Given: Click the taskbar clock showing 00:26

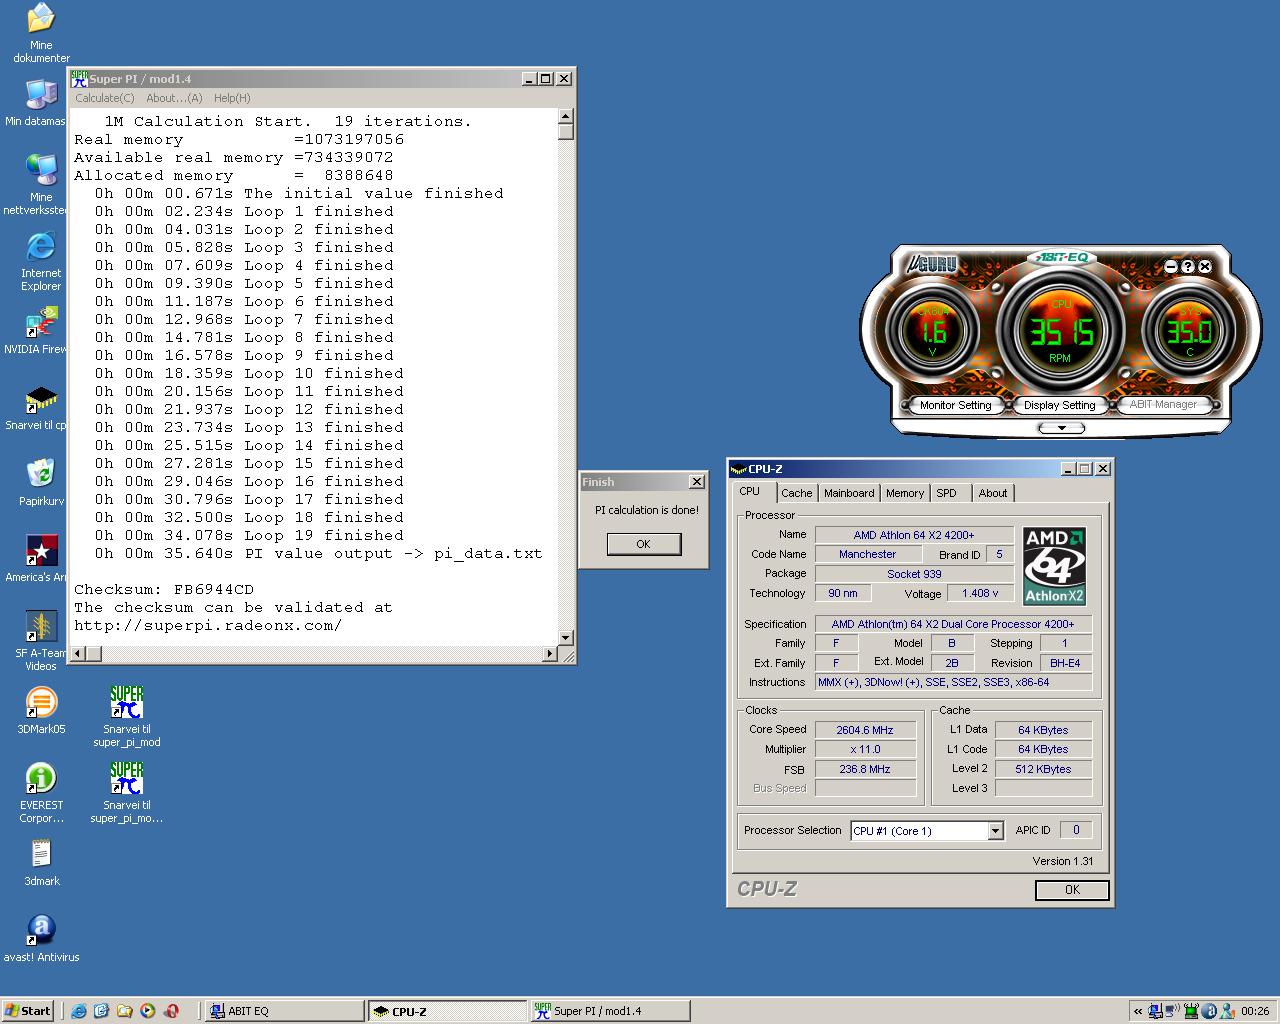Looking at the screenshot, I should point(1255,1011).
